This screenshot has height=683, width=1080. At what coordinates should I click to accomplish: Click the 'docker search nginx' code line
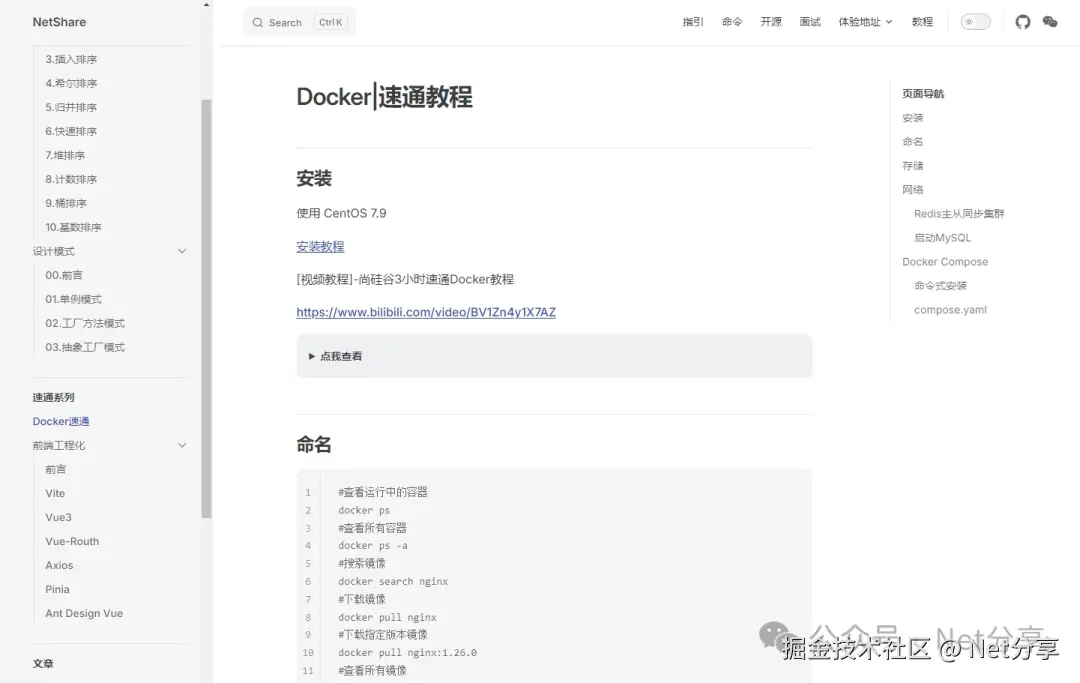click(393, 582)
